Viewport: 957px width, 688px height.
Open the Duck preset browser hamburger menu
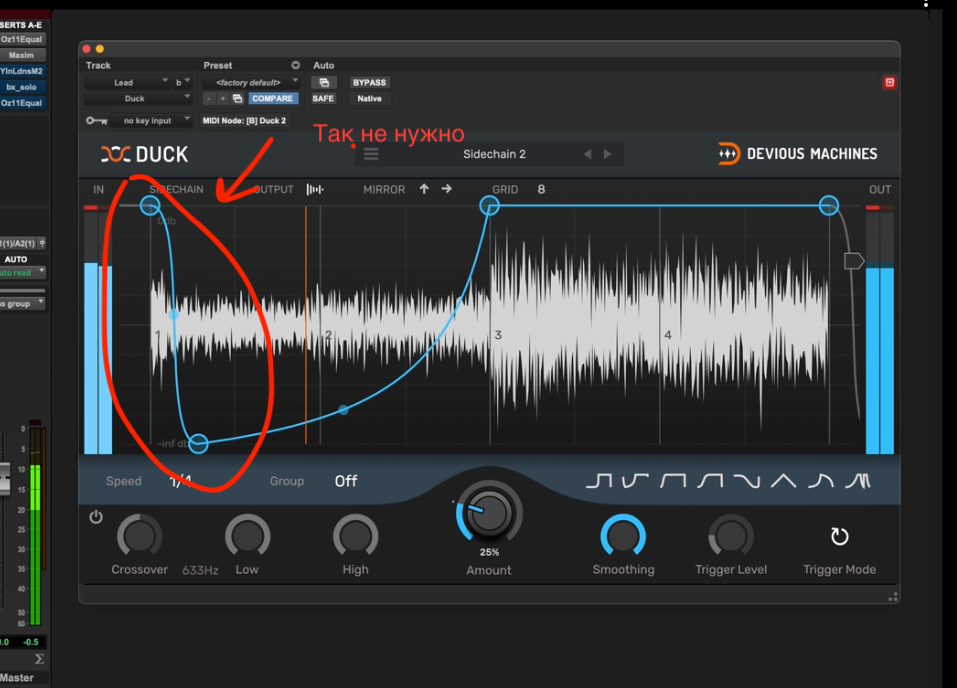tap(371, 154)
